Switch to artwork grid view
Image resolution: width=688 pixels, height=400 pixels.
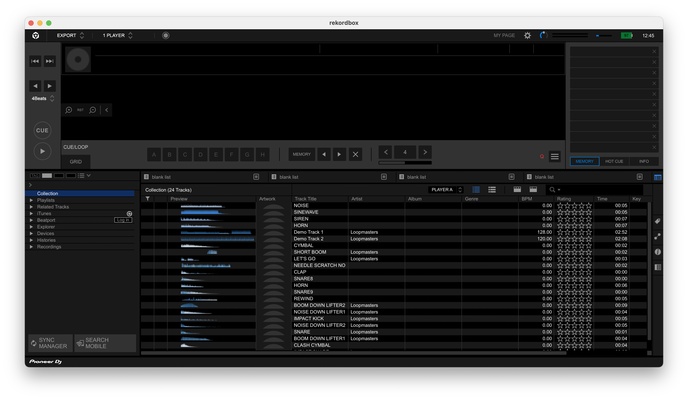click(476, 190)
